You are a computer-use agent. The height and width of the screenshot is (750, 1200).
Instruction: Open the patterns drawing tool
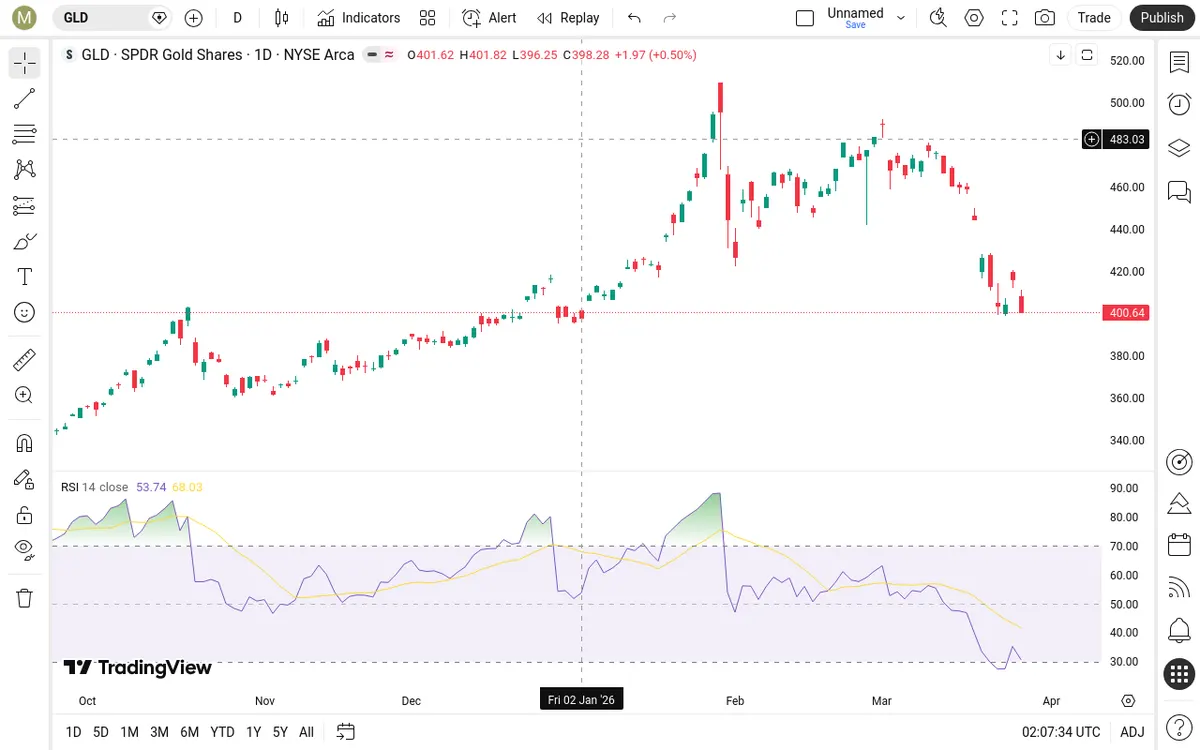pyautogui.click(x=25, y=170)
